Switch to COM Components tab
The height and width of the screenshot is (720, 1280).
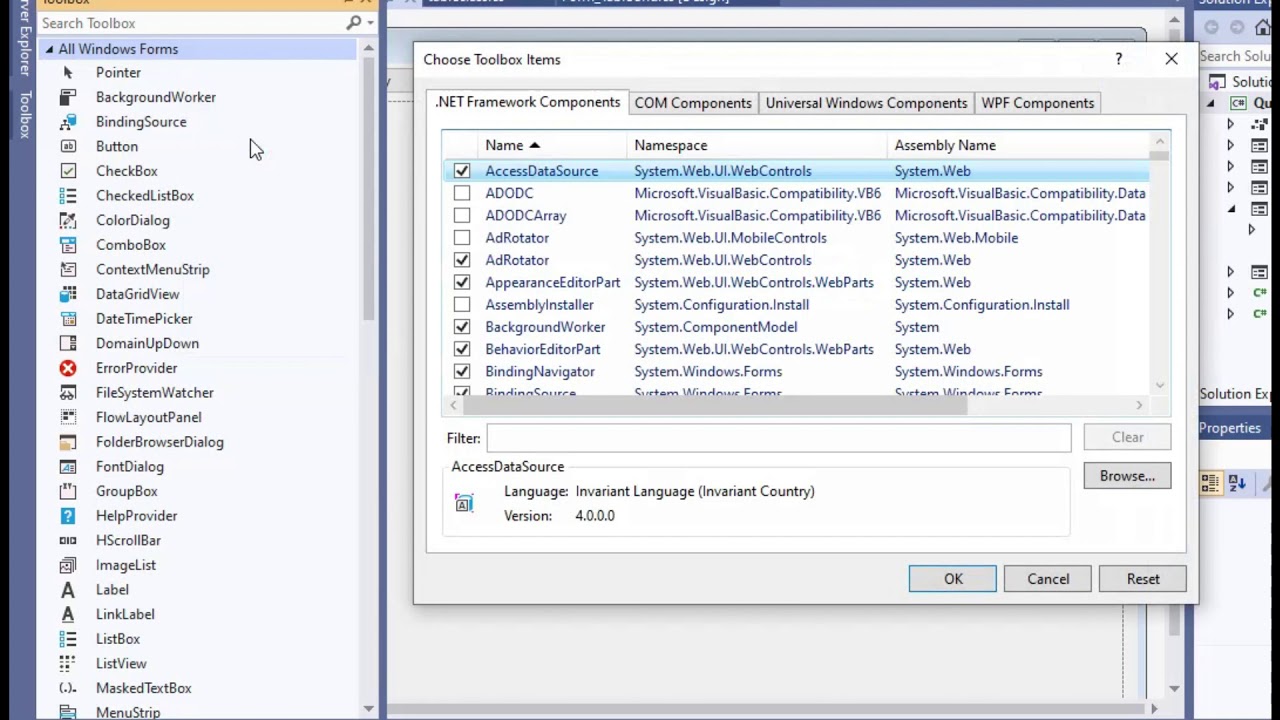[x=693, y=103]
